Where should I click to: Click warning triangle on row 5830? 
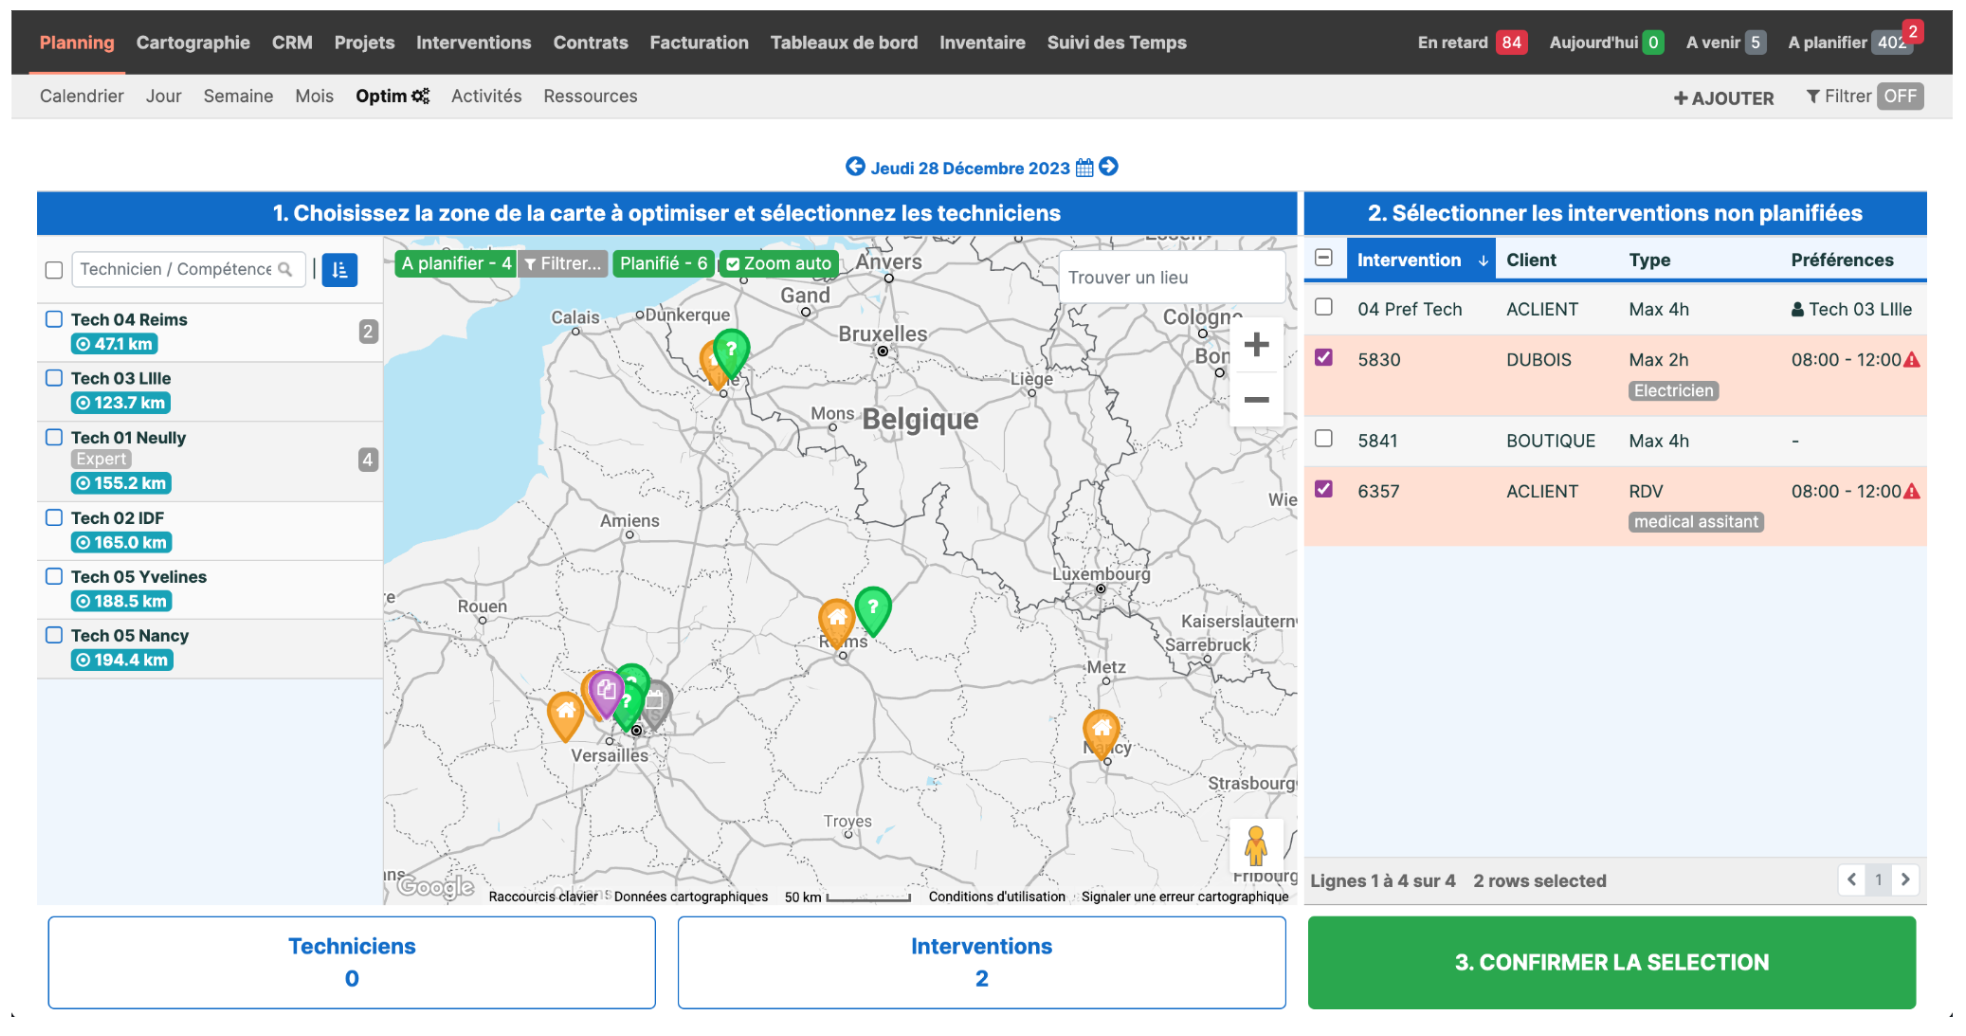pos(1911,360)
